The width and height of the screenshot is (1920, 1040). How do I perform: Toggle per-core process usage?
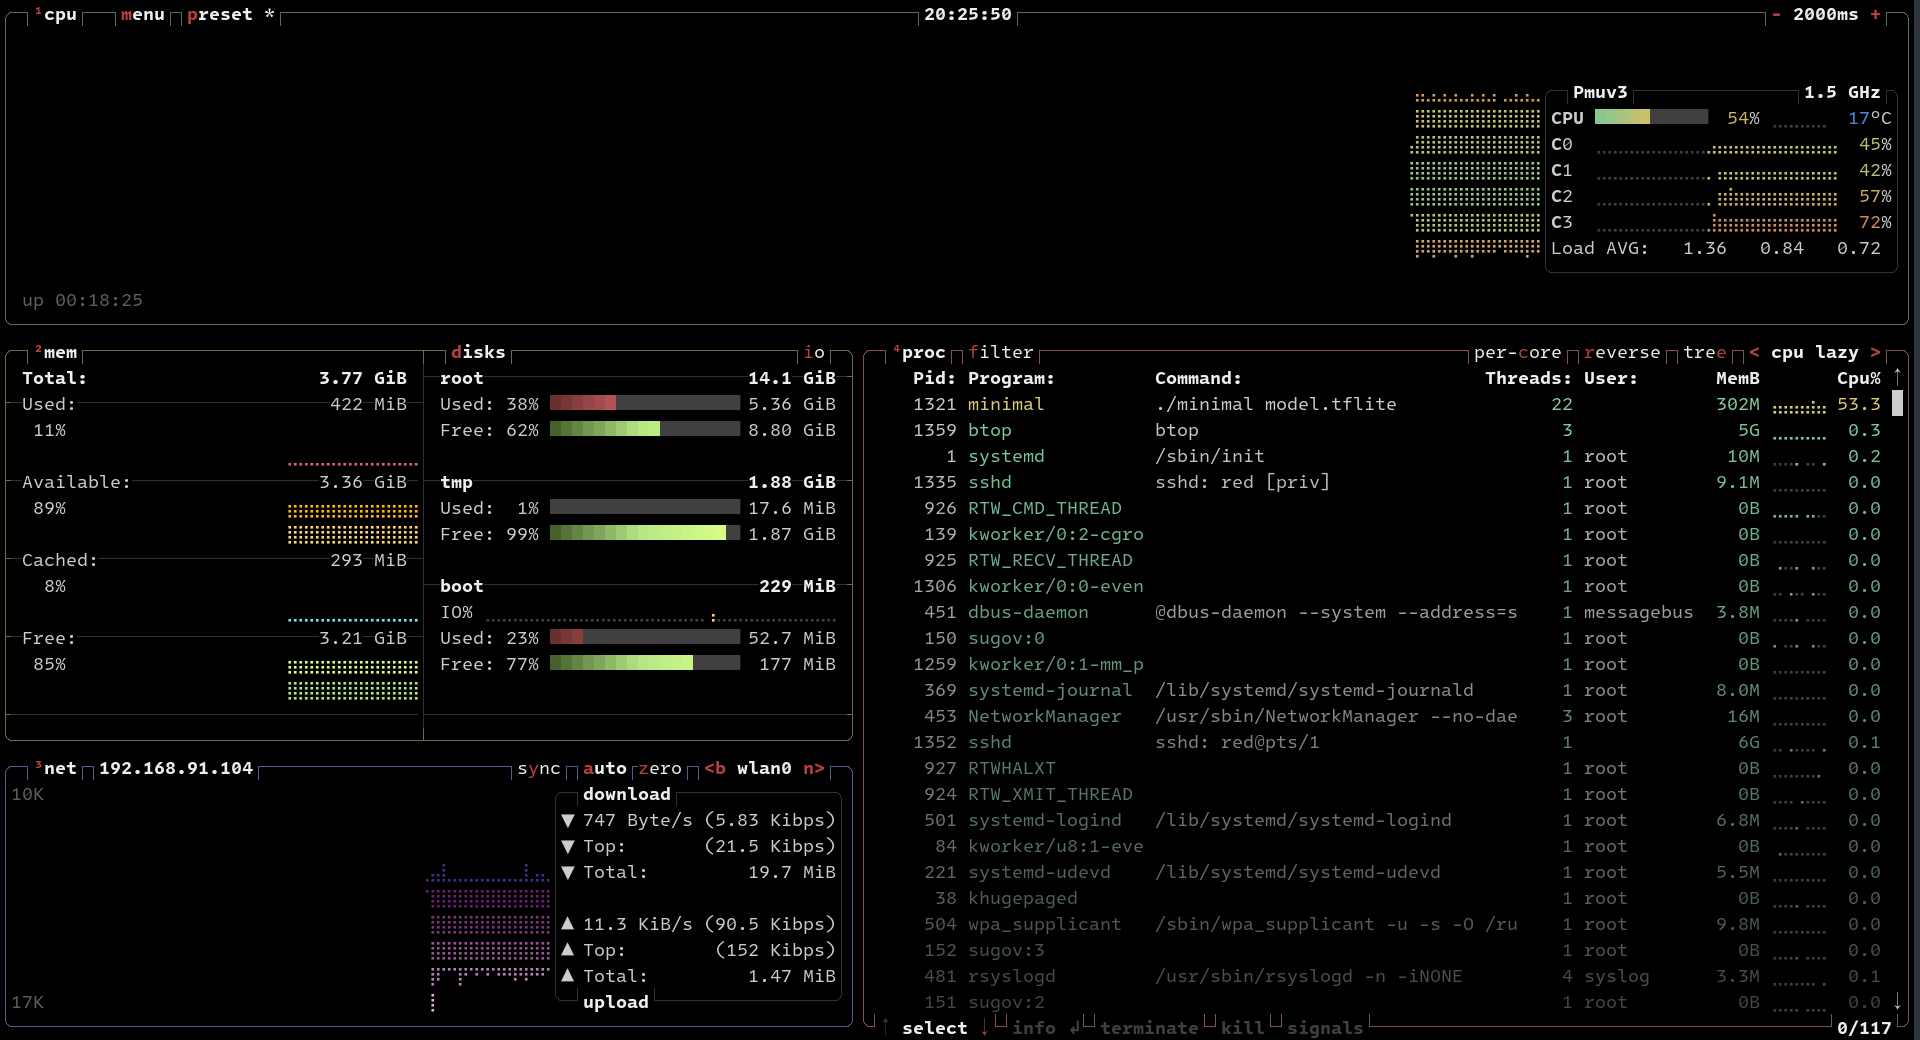tap(1518, 353)
